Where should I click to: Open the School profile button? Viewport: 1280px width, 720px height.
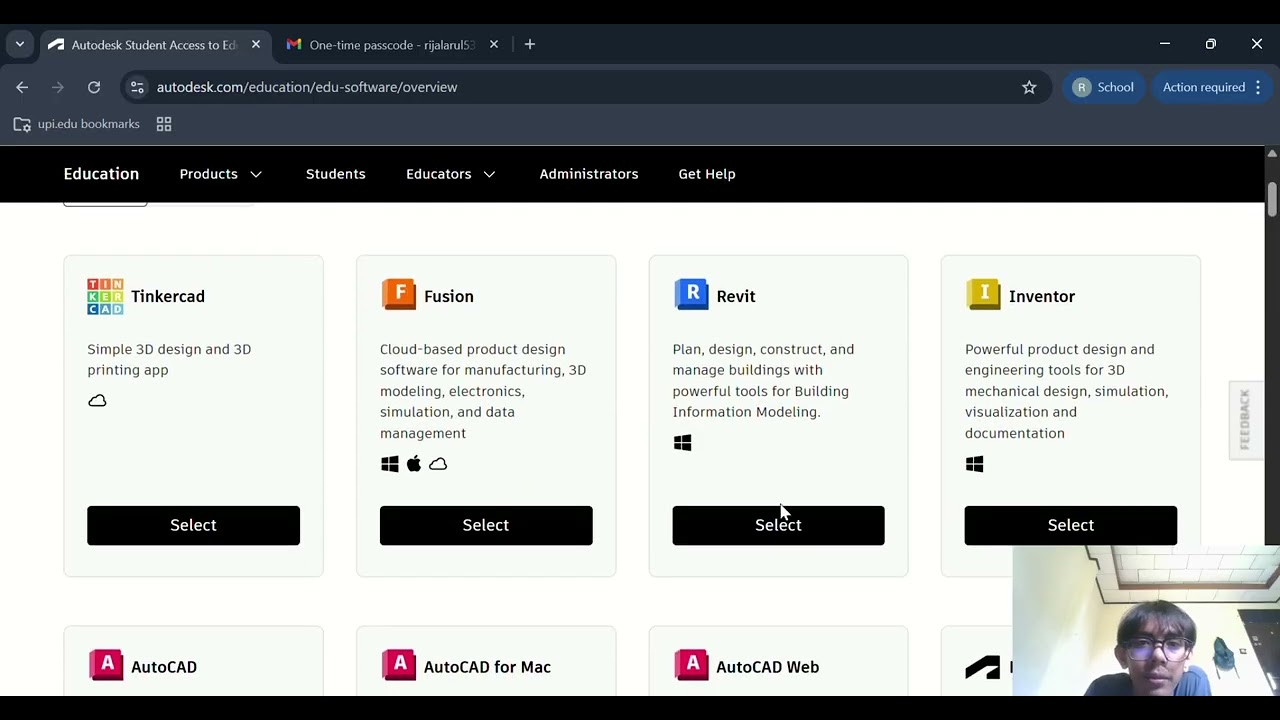(1104, 87)
